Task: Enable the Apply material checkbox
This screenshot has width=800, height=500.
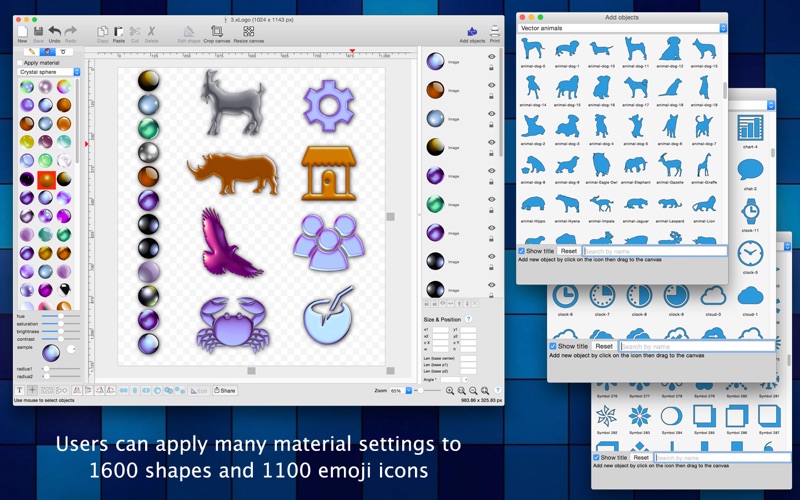Action: [20, 63]
